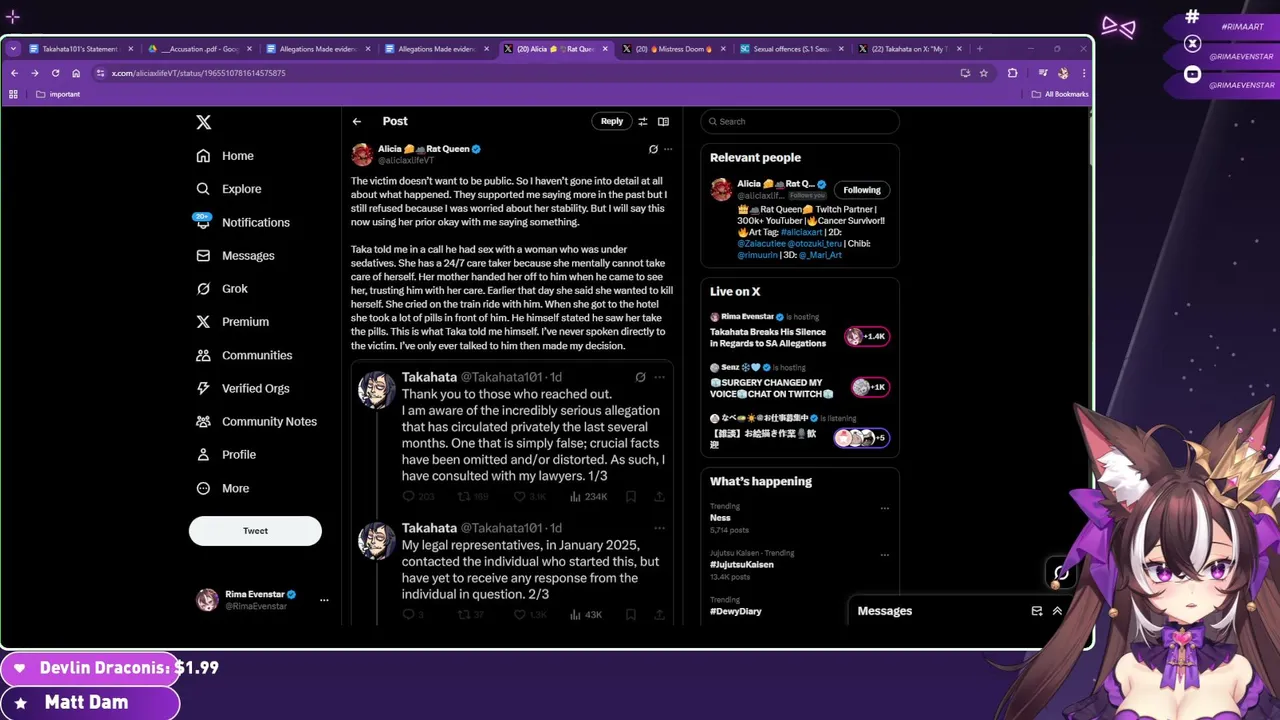The image size is (1280, 720).
Task: Repost Takahata's 1/3 post
Action: 473,496
